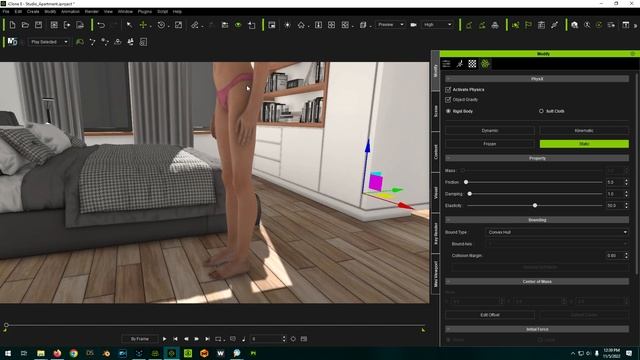Create a new project with the New icon

click(12, 25)
